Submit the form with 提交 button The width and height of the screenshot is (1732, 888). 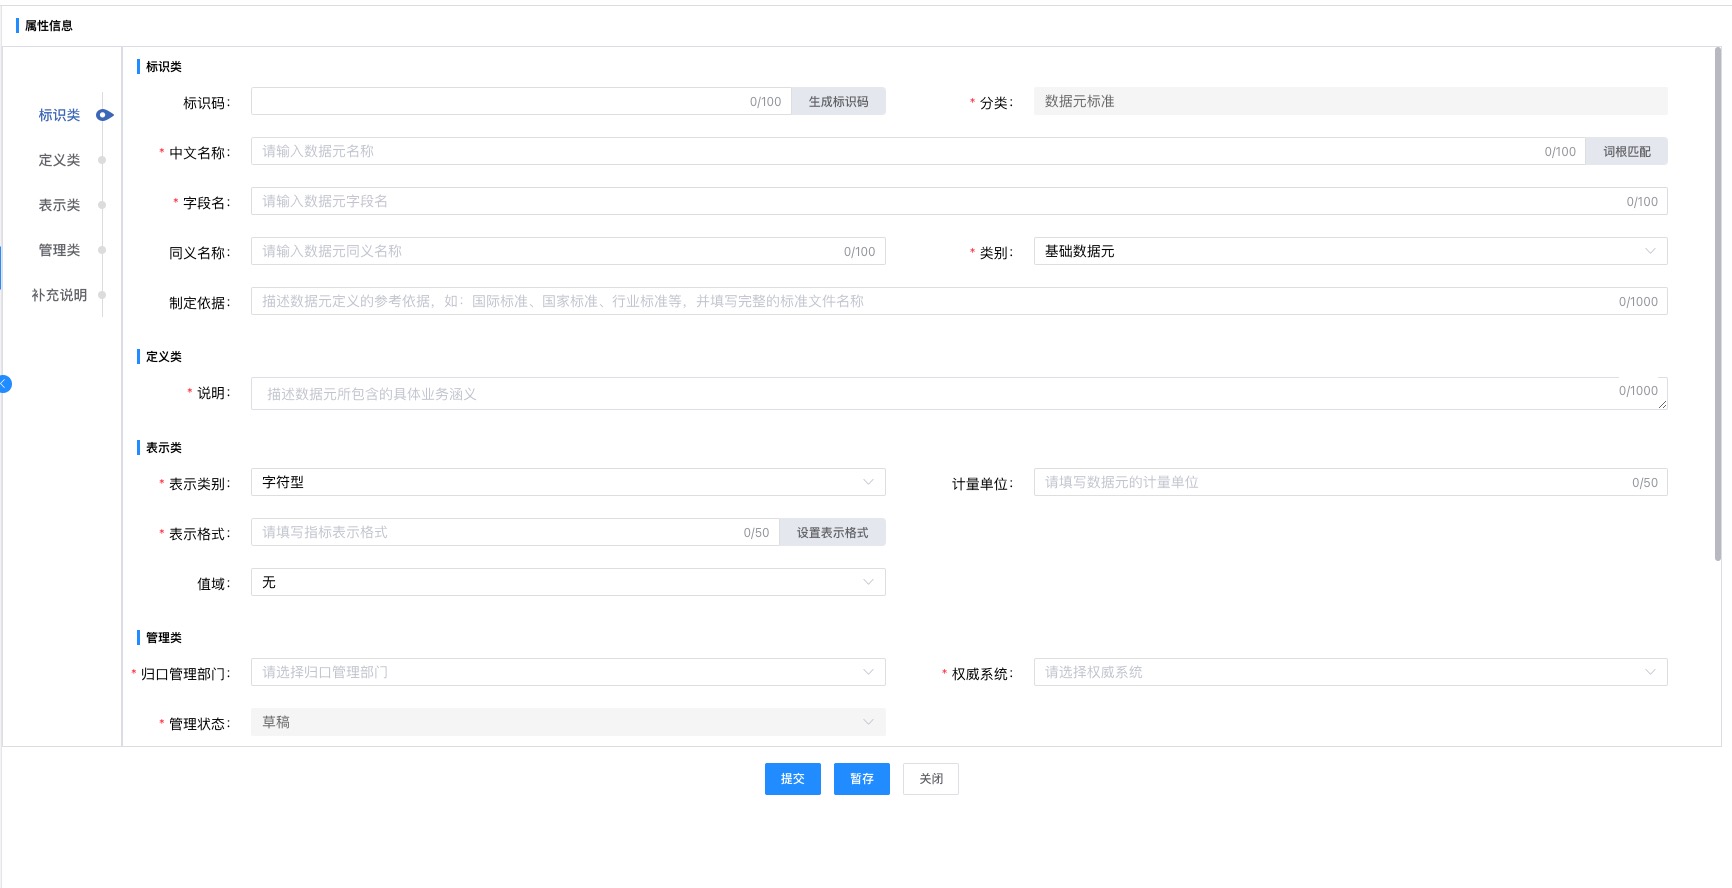point(792,779)
